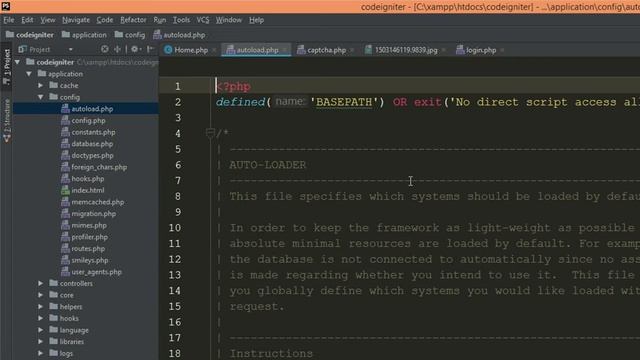
Task: Open the Run menu
Action: pos(160,20)
